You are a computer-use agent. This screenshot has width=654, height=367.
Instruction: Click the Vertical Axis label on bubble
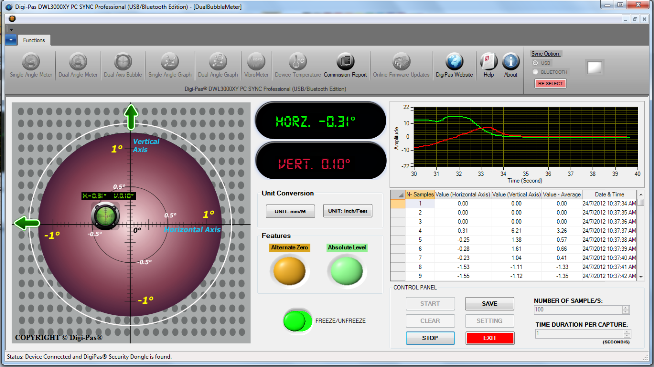[x=146, y=146]
